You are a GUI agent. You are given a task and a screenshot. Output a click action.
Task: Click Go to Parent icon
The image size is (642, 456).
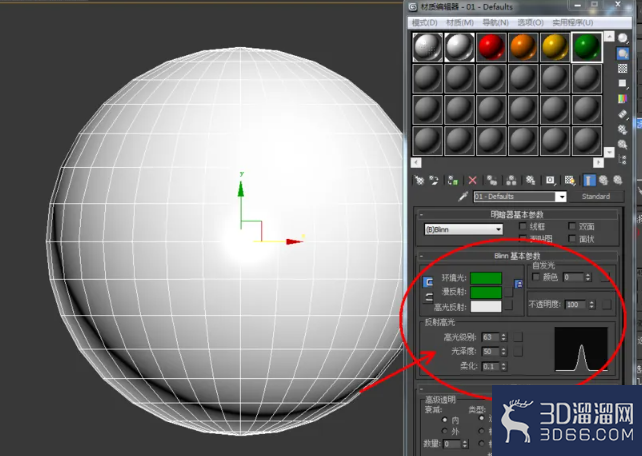click(604, 180)
